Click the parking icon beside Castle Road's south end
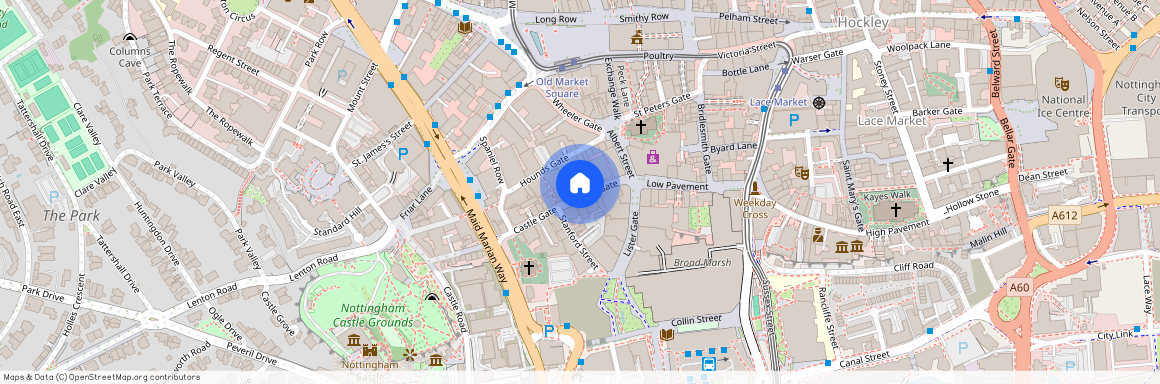 (548, 331)
